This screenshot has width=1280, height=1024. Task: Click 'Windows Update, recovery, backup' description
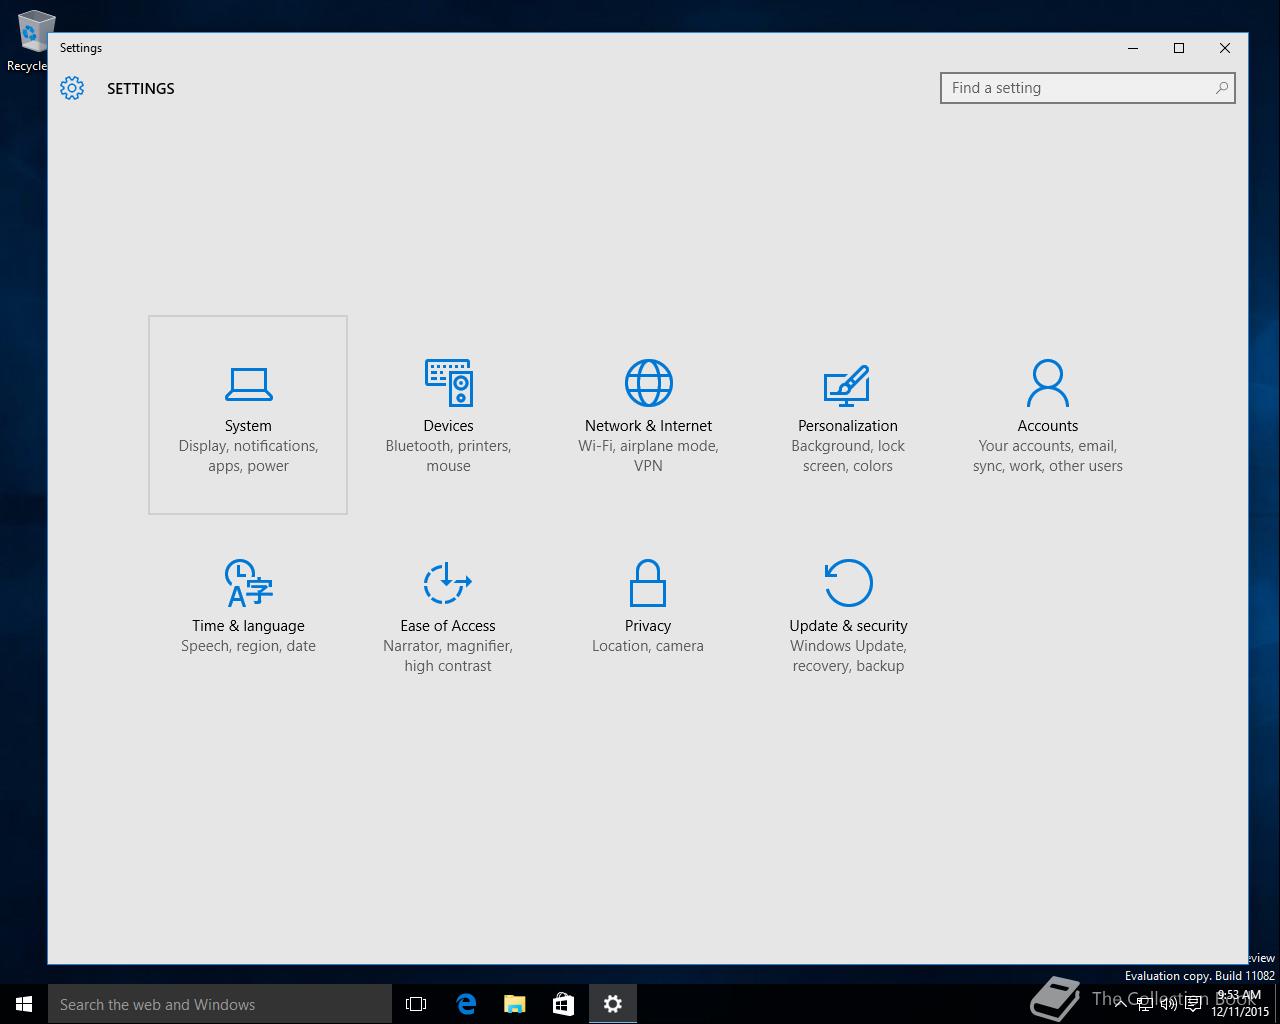(848, 656)
